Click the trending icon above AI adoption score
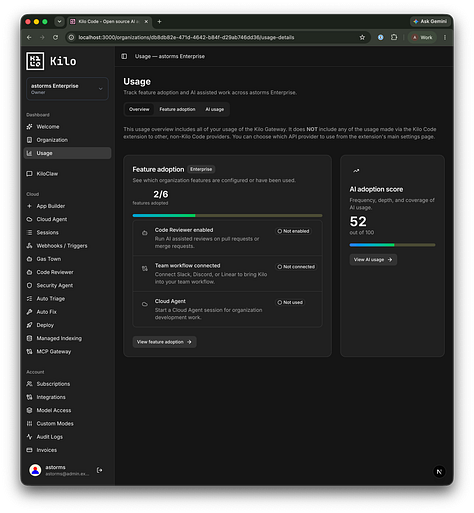 [356, 171]
